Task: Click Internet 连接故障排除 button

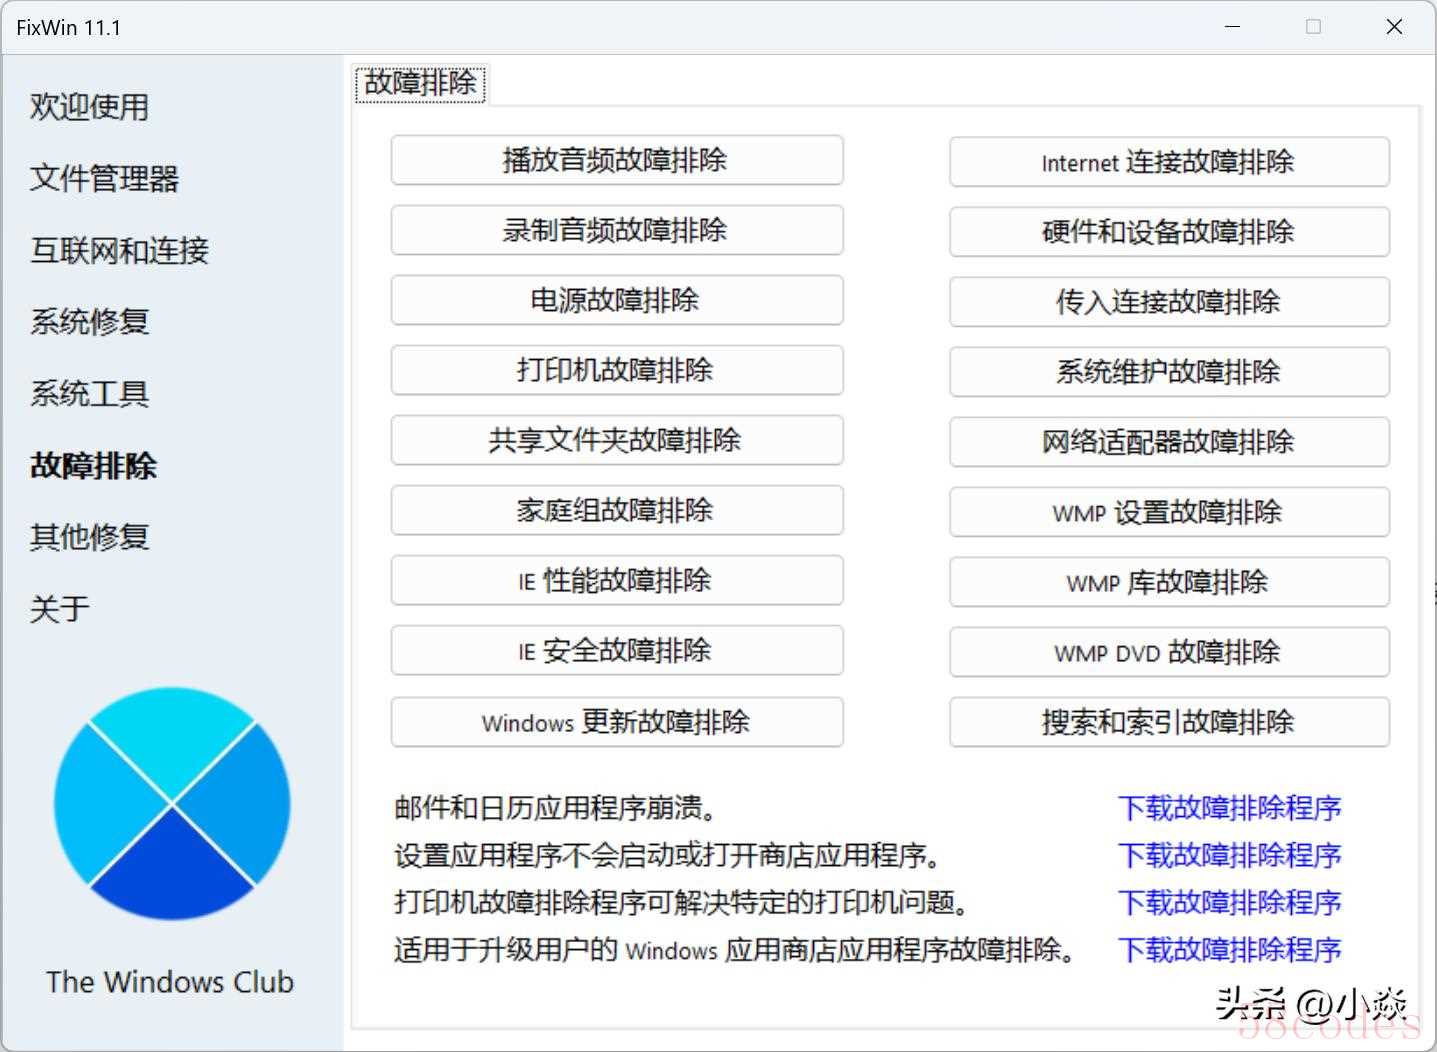Action: (1168, 162)
